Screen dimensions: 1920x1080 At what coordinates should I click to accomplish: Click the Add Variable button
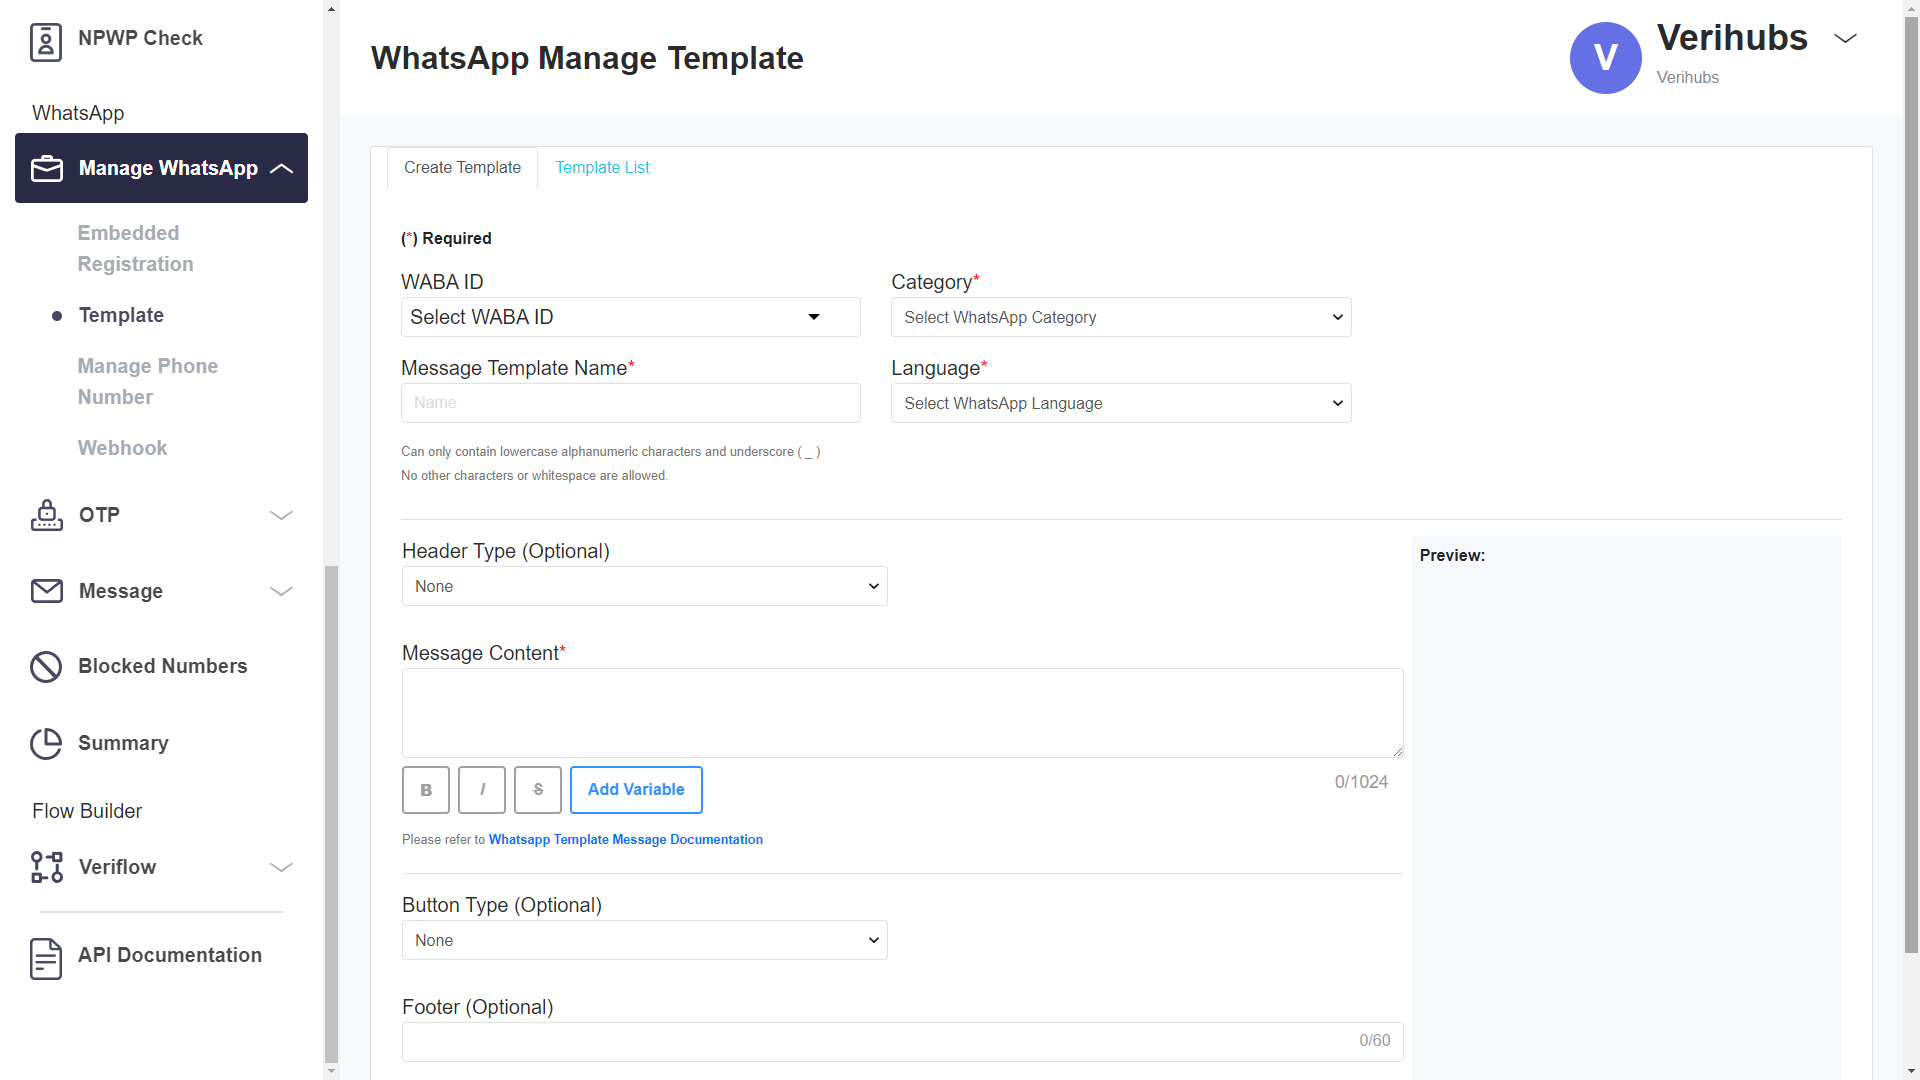pos(636,790)
